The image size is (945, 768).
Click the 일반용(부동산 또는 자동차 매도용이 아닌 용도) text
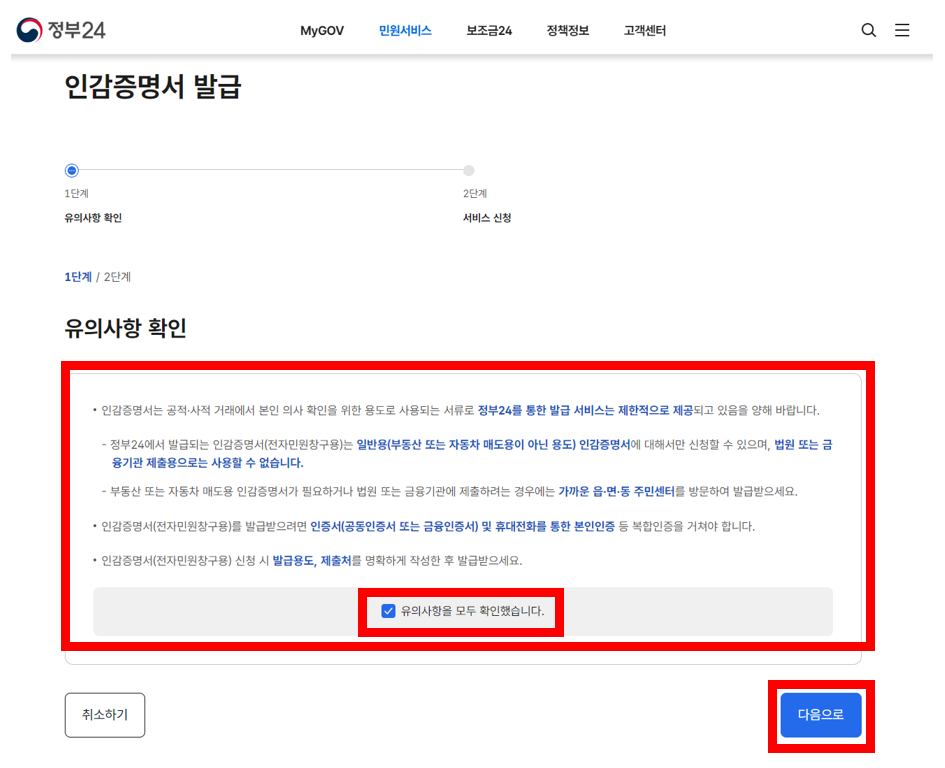[466, 445]
